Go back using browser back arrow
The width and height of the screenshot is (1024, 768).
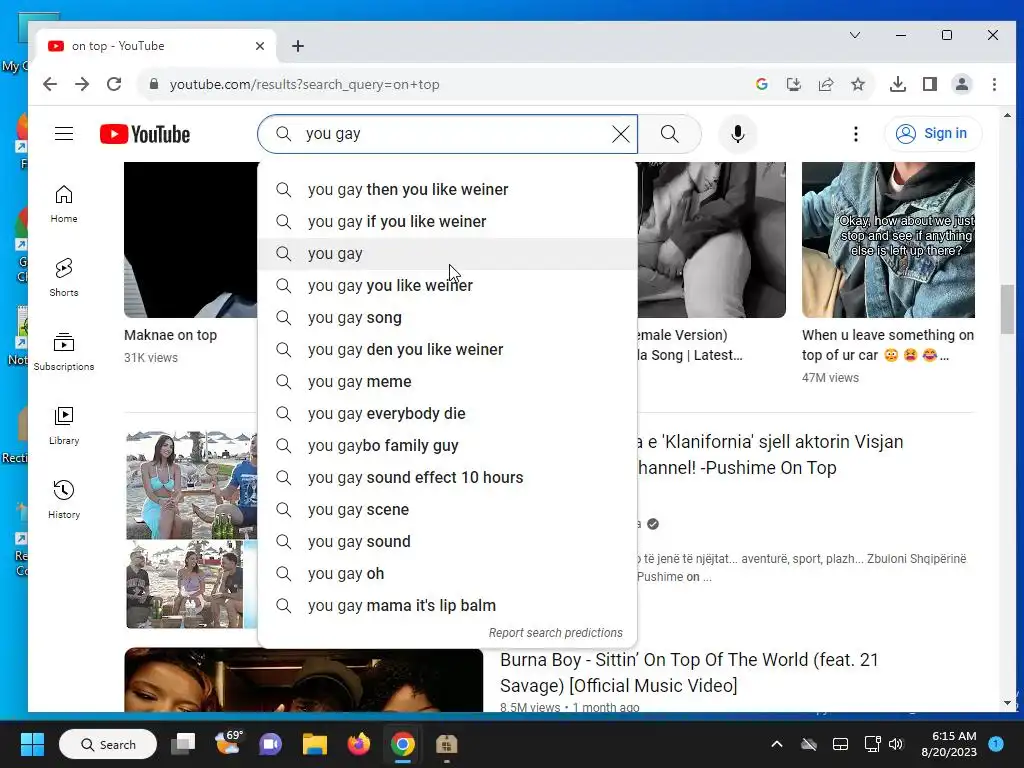pyautogui.click(x=50, y=84)
